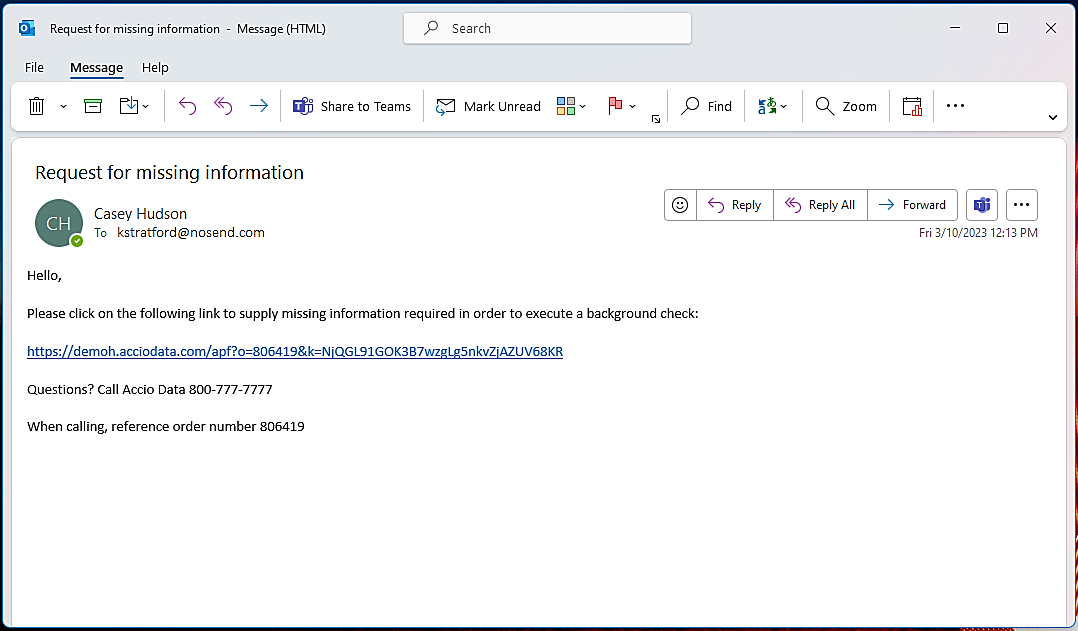The width and height of the screenshot is (1078, 631).
Task: Click the subject Request for missing information
Action: click(x=169, y=173)
